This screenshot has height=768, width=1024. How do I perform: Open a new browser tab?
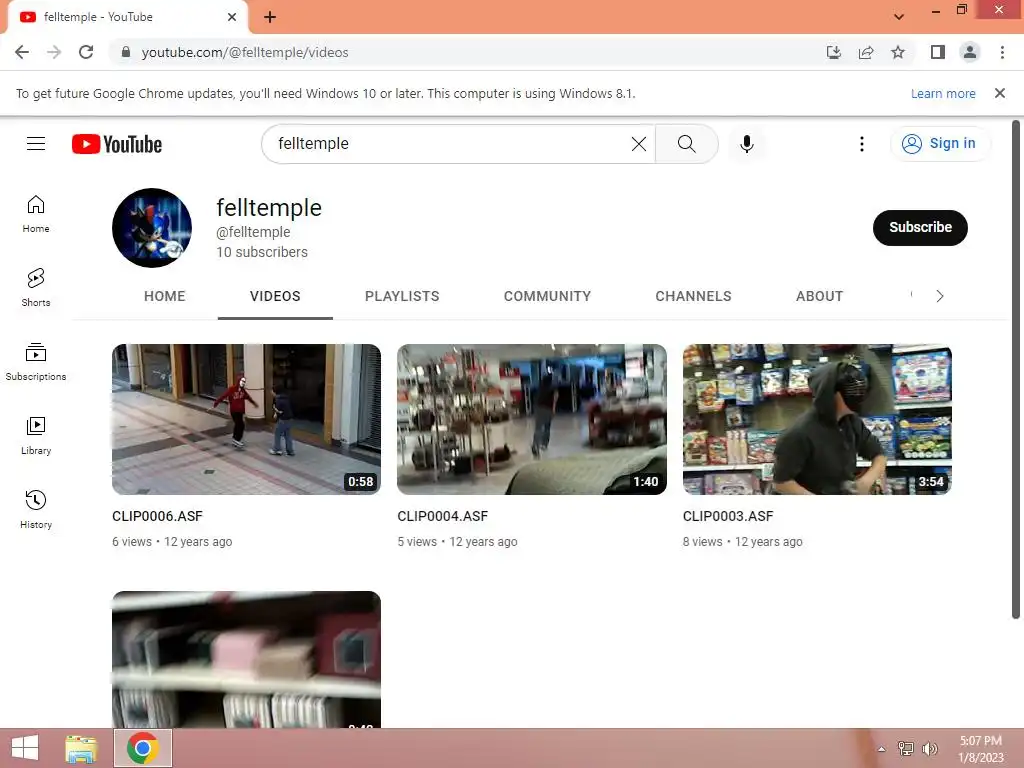tap(270, 17)
